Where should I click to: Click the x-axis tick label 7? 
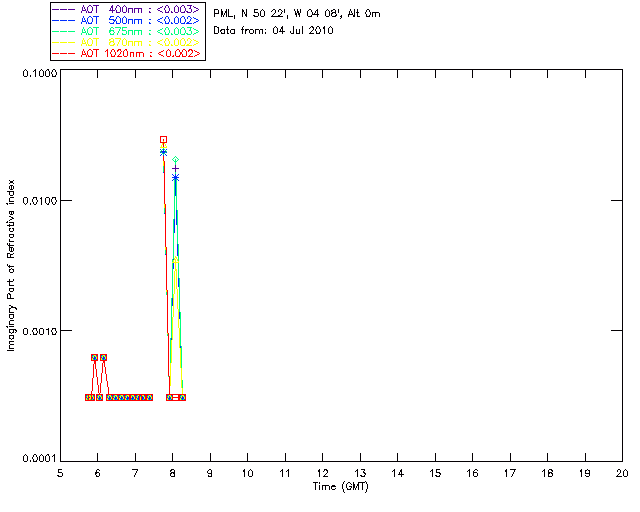pos(135,473)
